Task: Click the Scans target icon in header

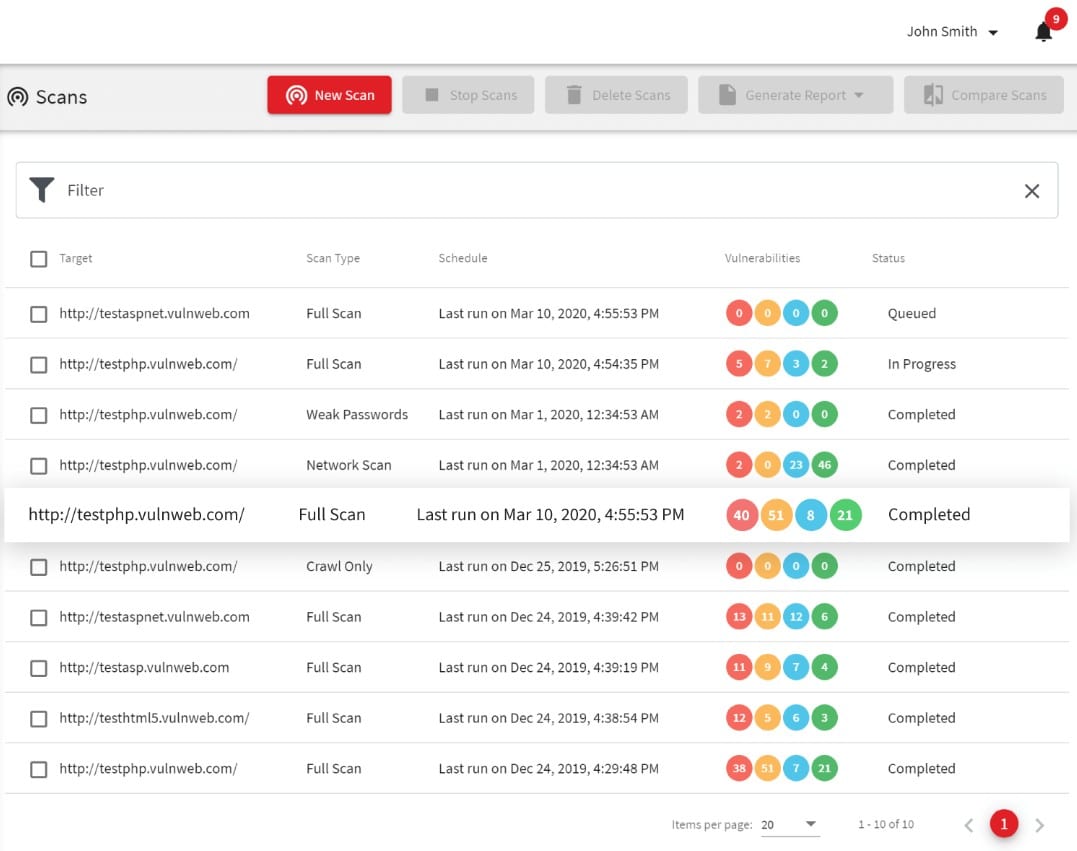Action: pos(17,97)
